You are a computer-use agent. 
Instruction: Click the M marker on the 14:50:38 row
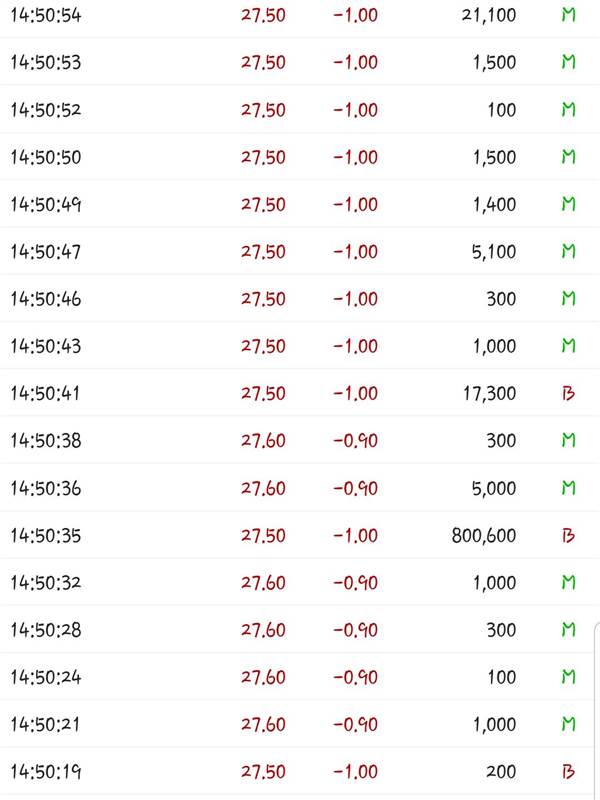pyautogui.click(x=568, y=440)
